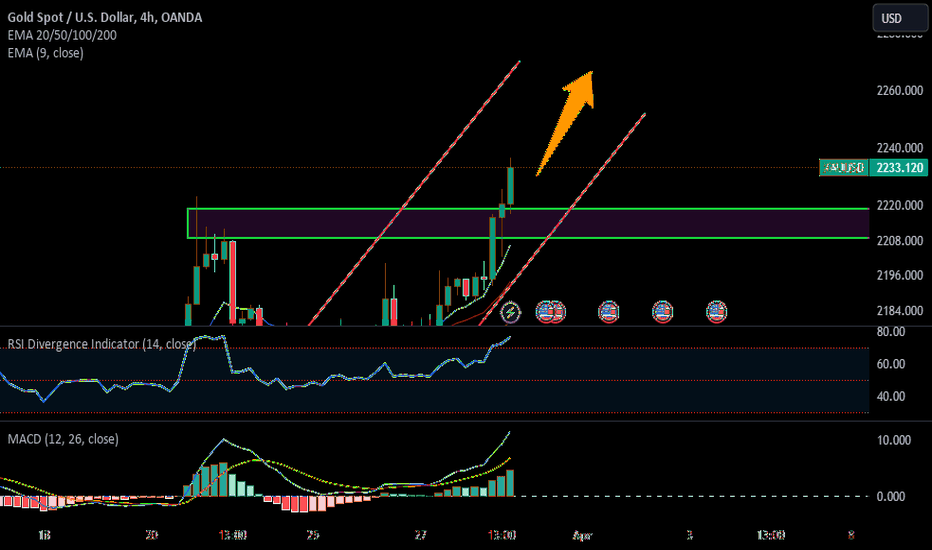Click the 40.00 RSI scale label
The width and height of the screenshot is (932, 550).
(890, 396)
